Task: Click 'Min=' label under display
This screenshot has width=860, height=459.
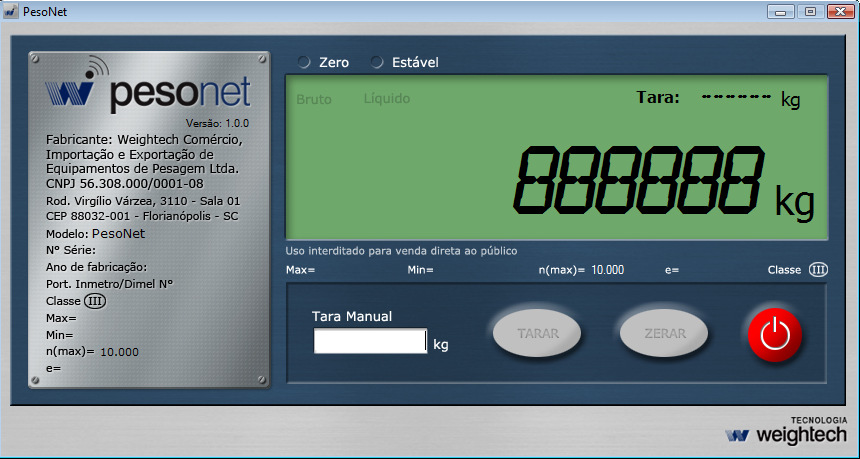Action: tap(421, 270)
